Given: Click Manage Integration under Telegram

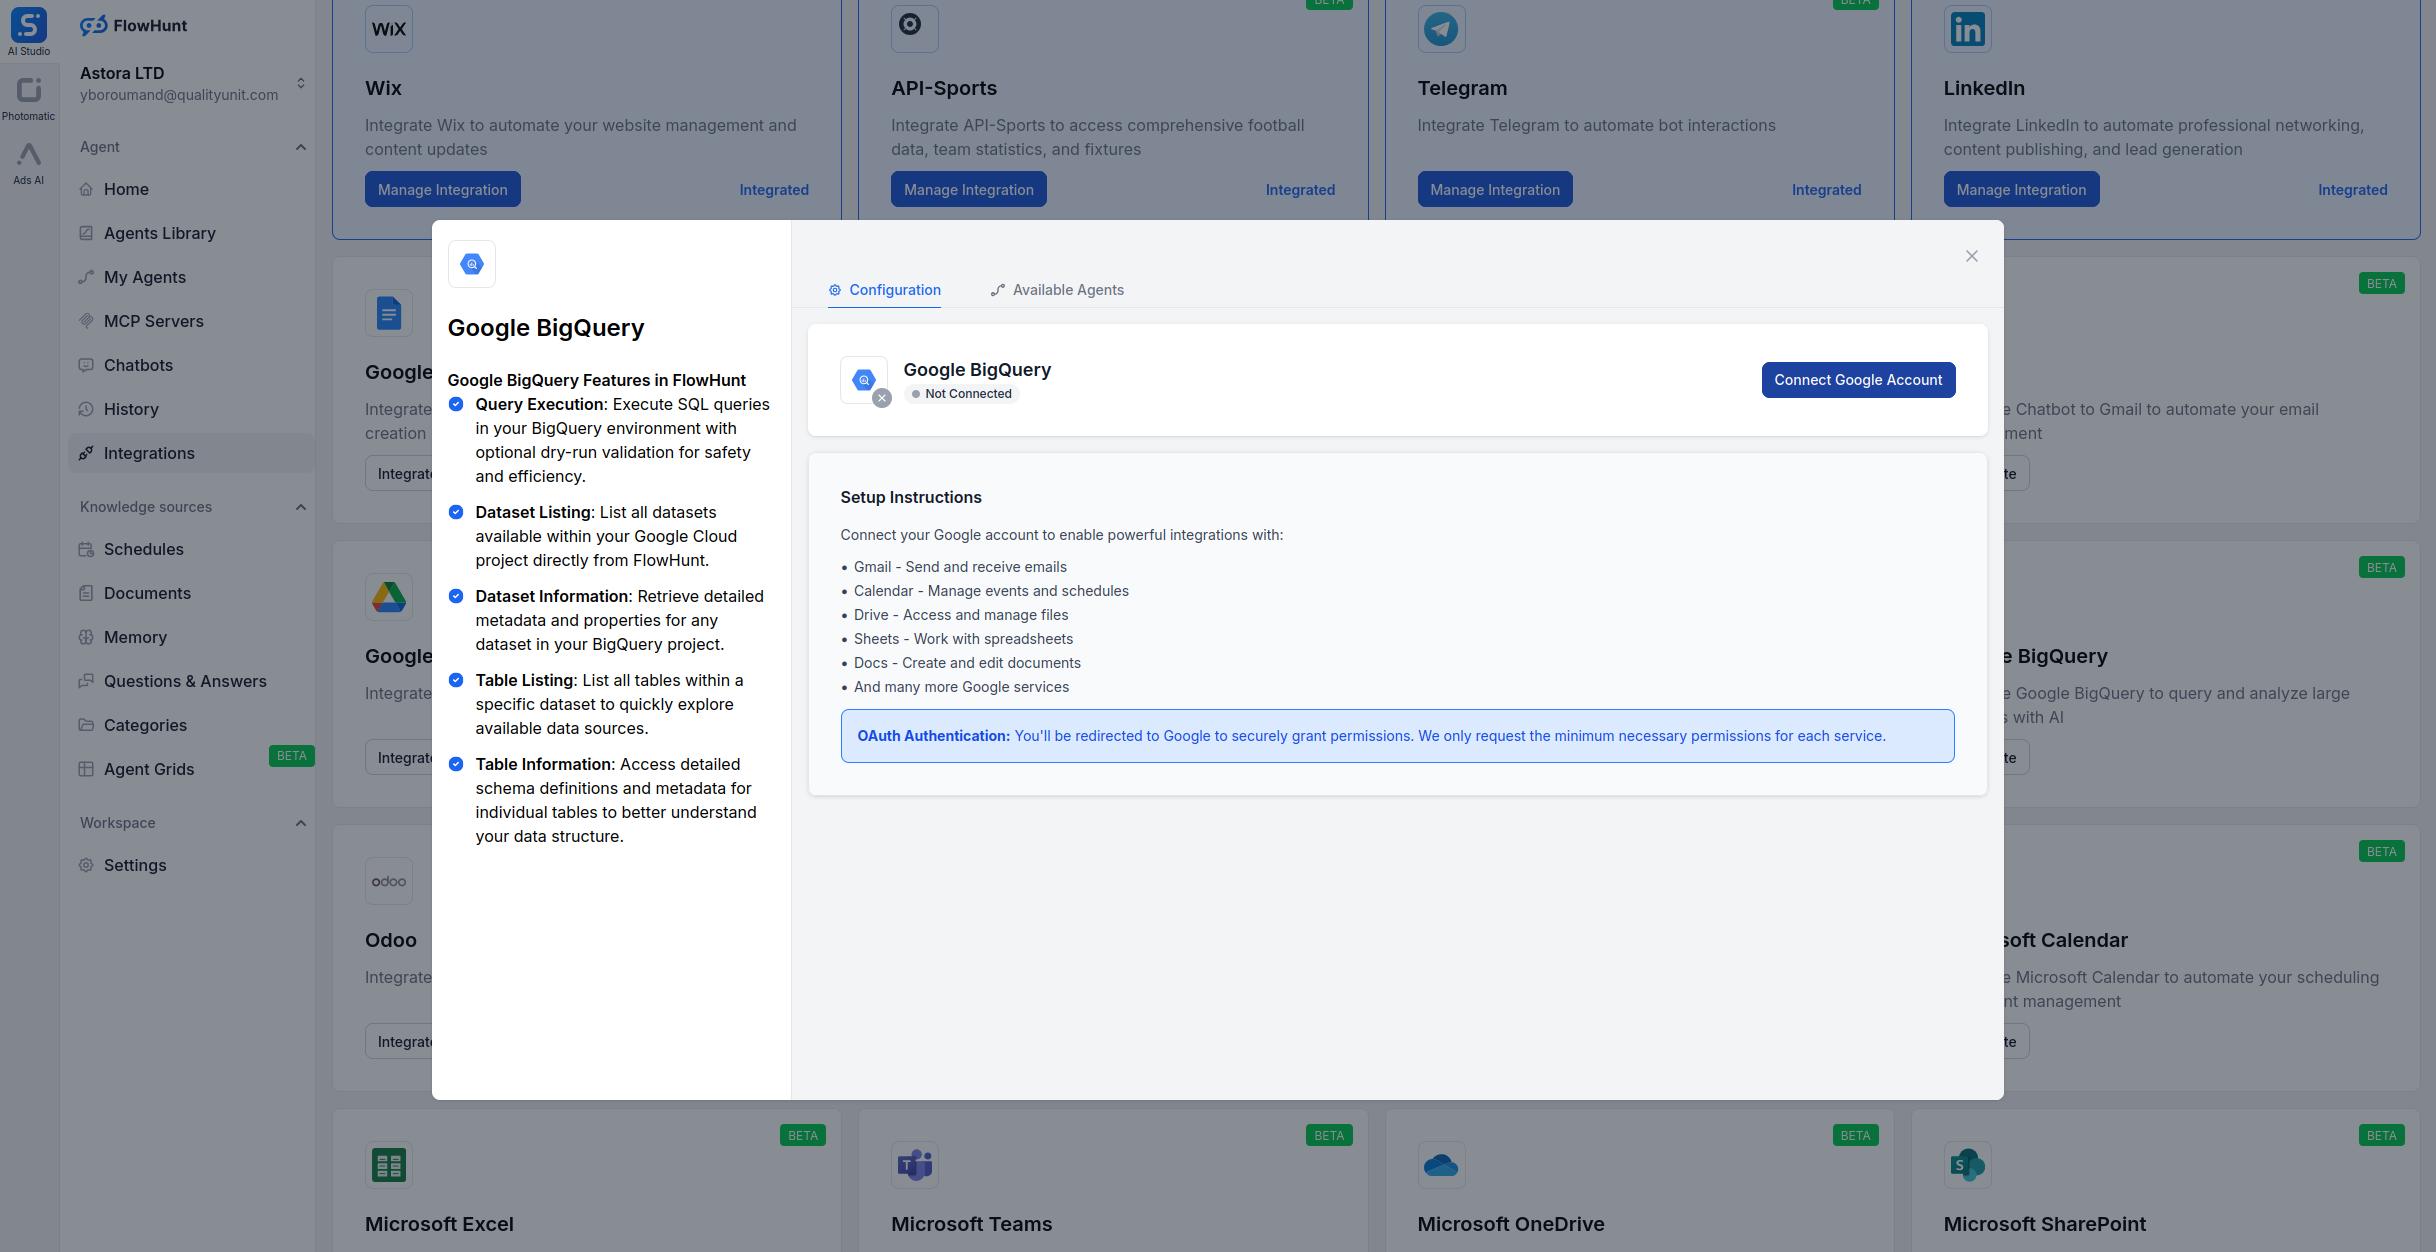Looking at the screenshot, I should [x=1494, y=188].
